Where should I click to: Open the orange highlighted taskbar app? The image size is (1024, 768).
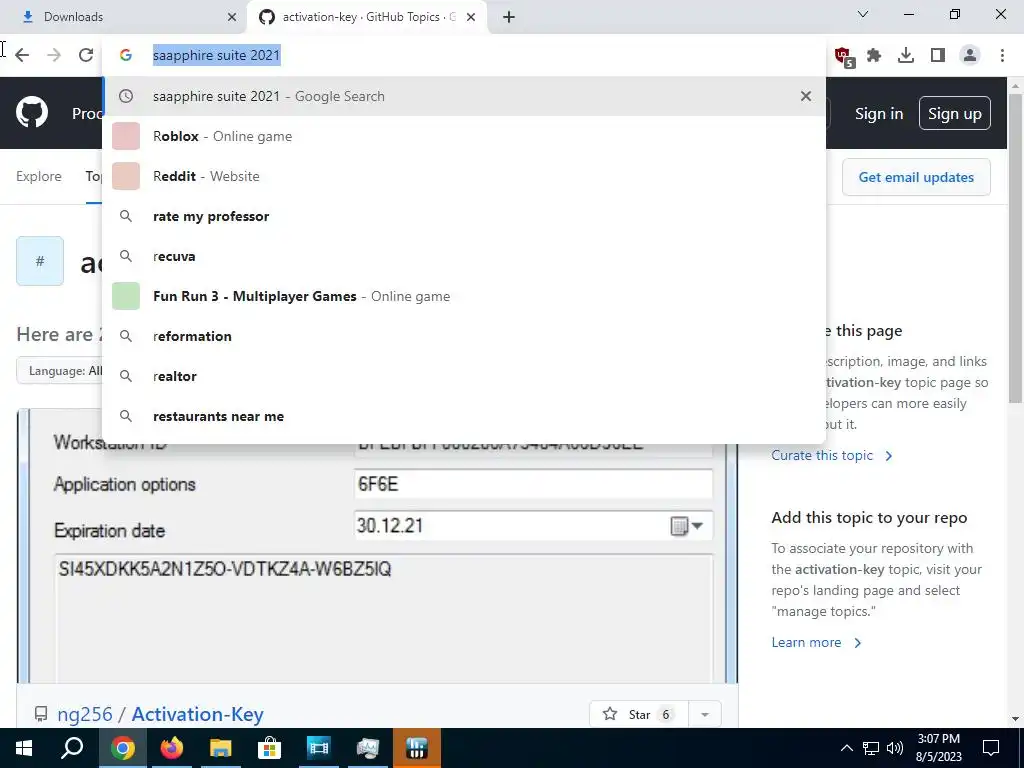pyautogui.click(x=417, y=748)
